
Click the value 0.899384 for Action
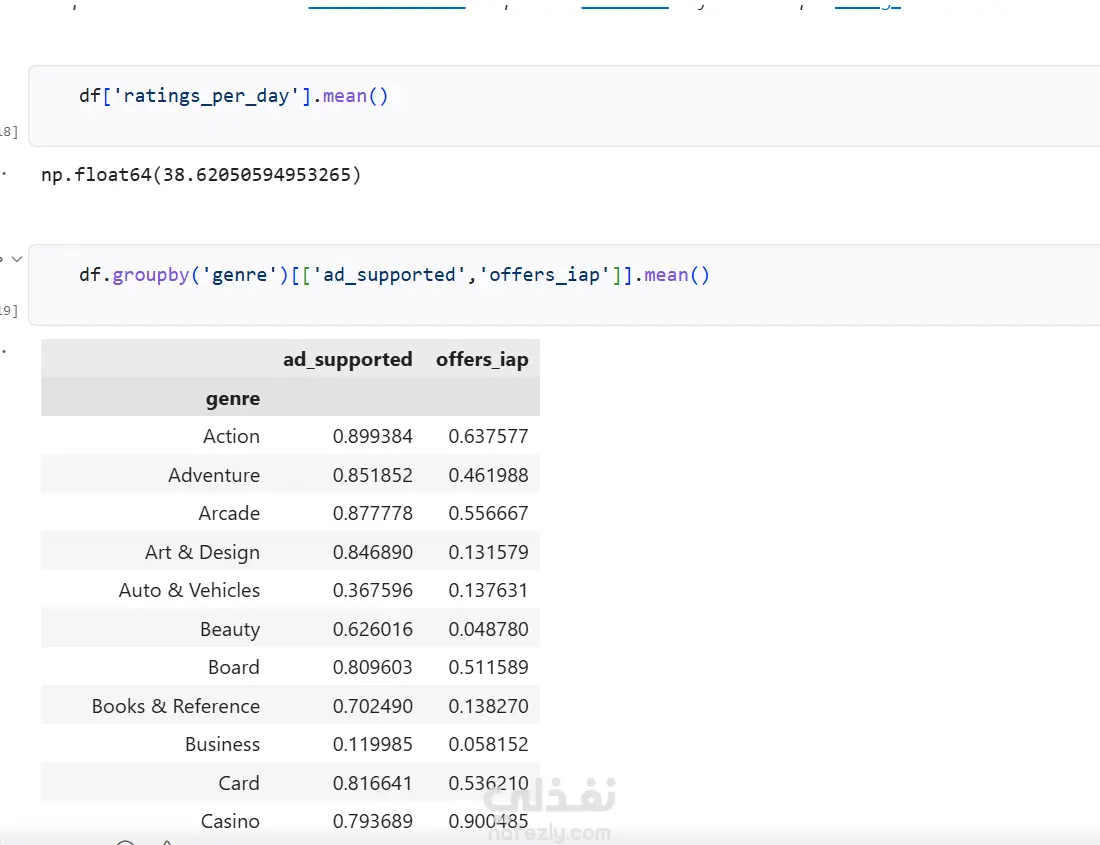coord(373,436)
